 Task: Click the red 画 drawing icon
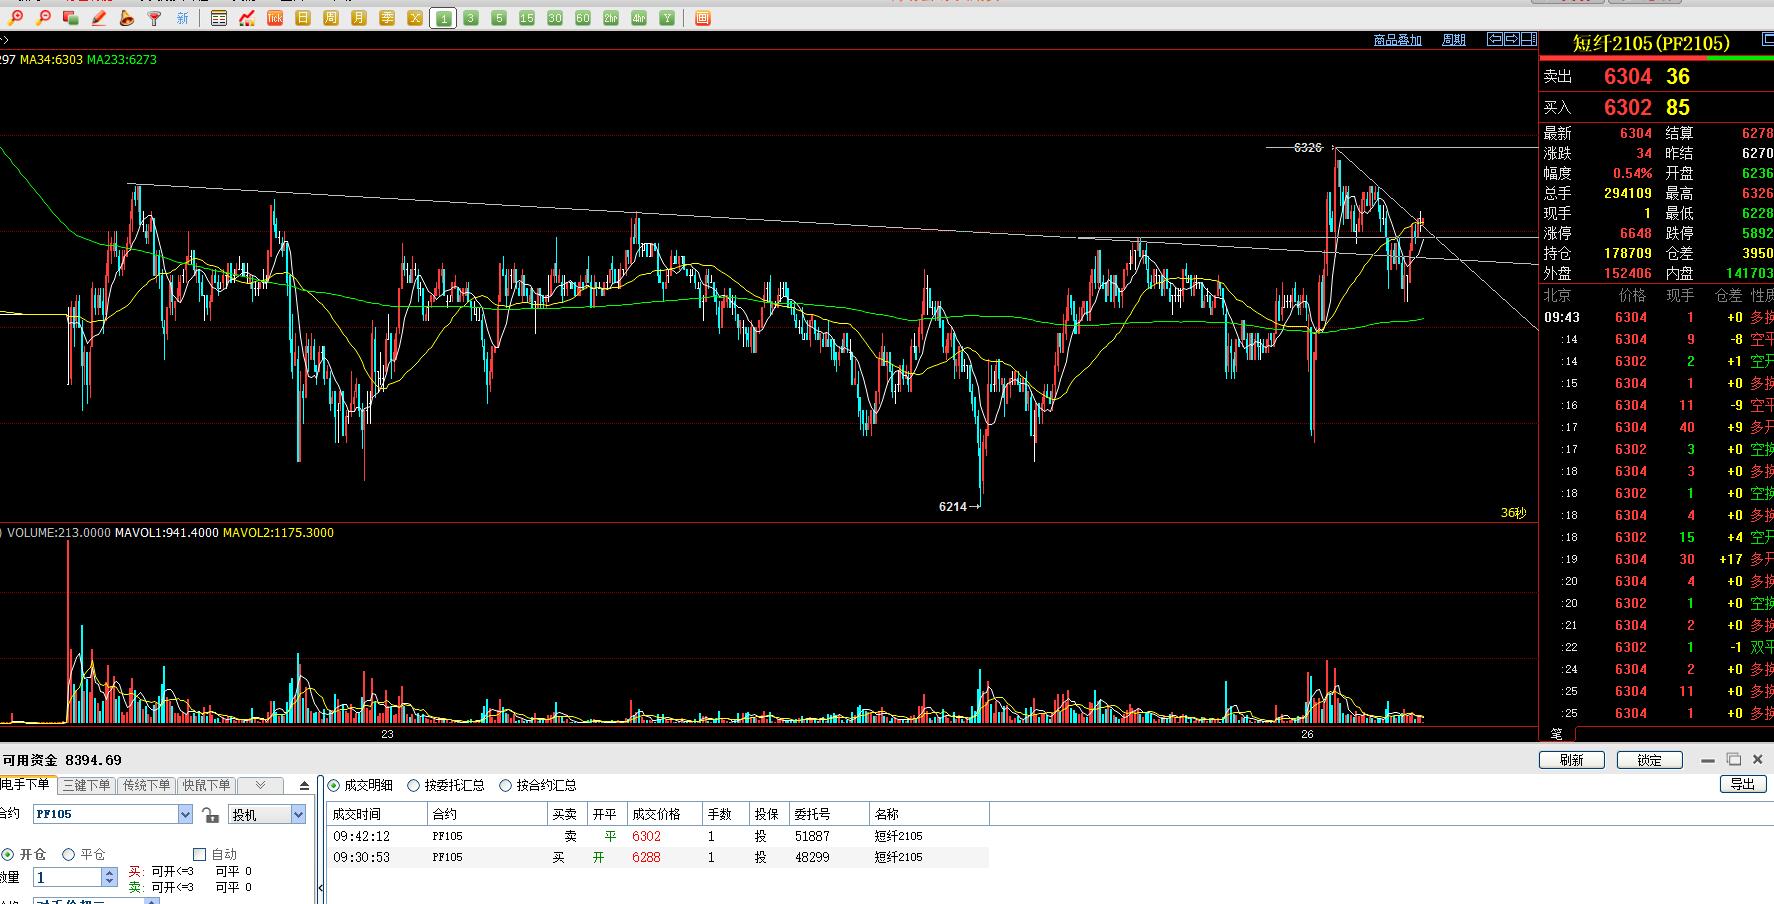[703, 18]
